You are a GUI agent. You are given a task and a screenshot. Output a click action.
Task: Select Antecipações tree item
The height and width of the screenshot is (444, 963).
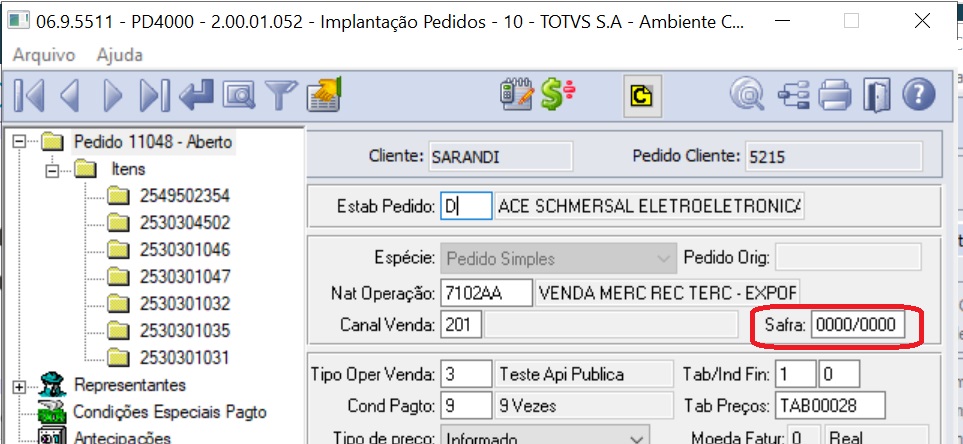122,438
